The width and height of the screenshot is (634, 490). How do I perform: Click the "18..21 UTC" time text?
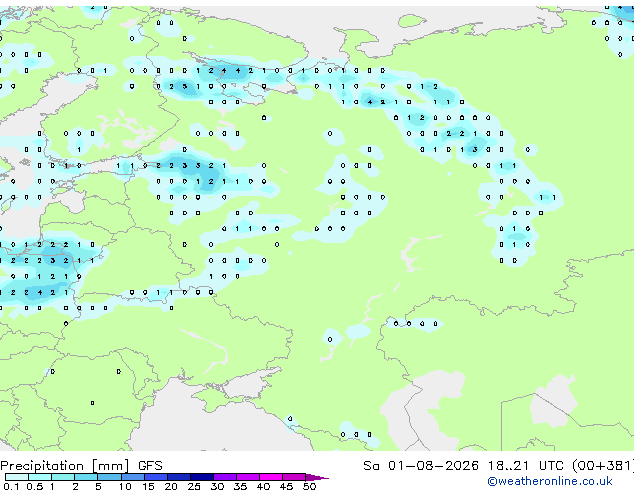525,466
